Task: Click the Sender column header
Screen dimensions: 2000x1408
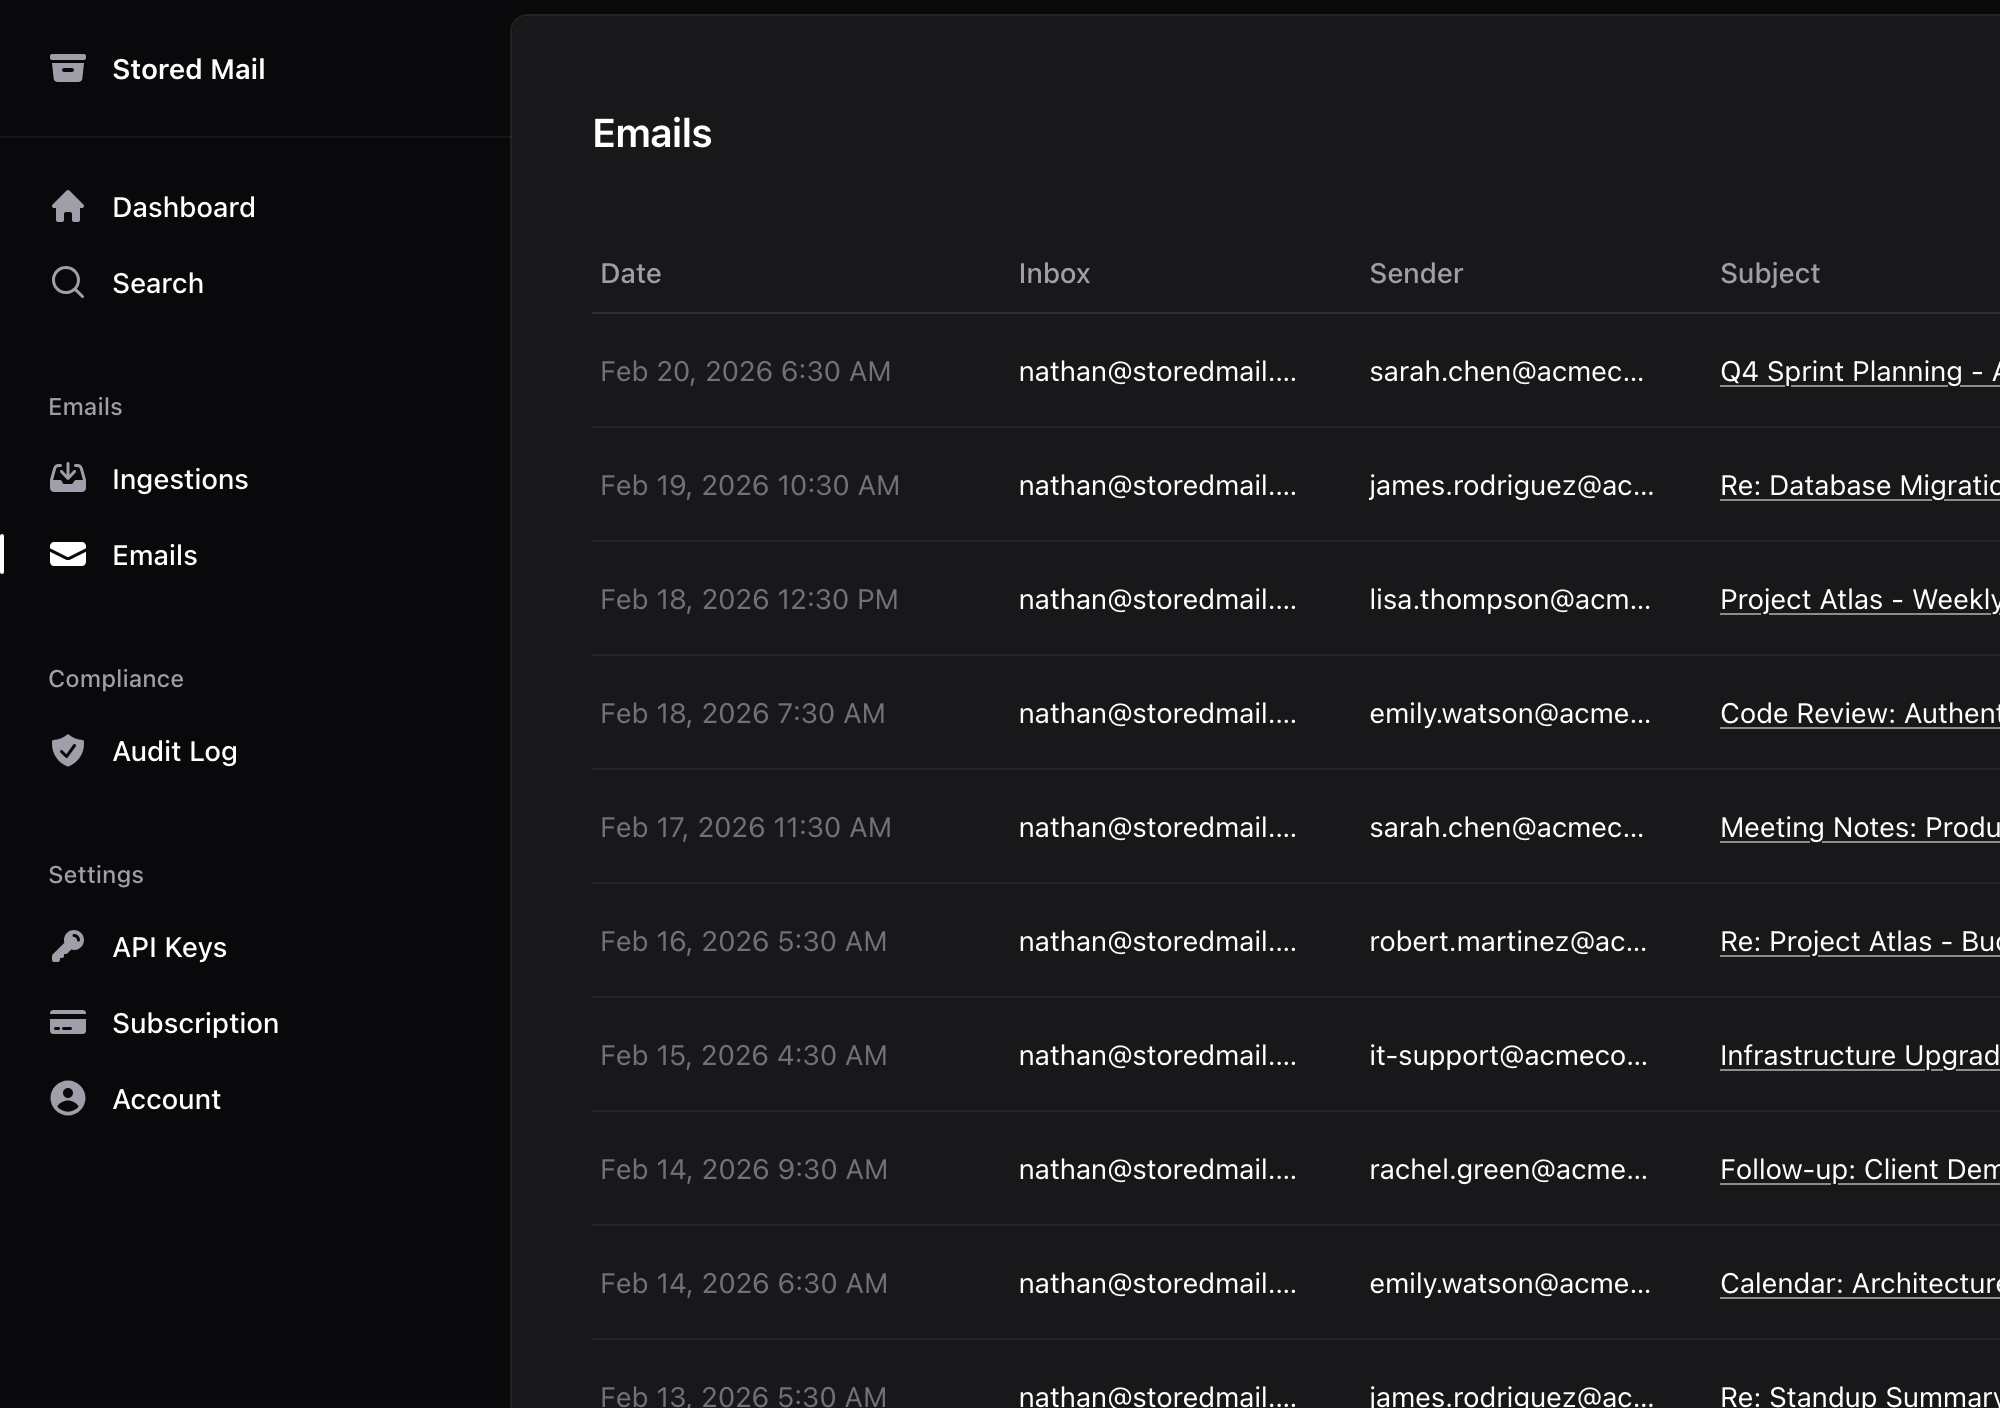Action: click(x=1415, y=273)
